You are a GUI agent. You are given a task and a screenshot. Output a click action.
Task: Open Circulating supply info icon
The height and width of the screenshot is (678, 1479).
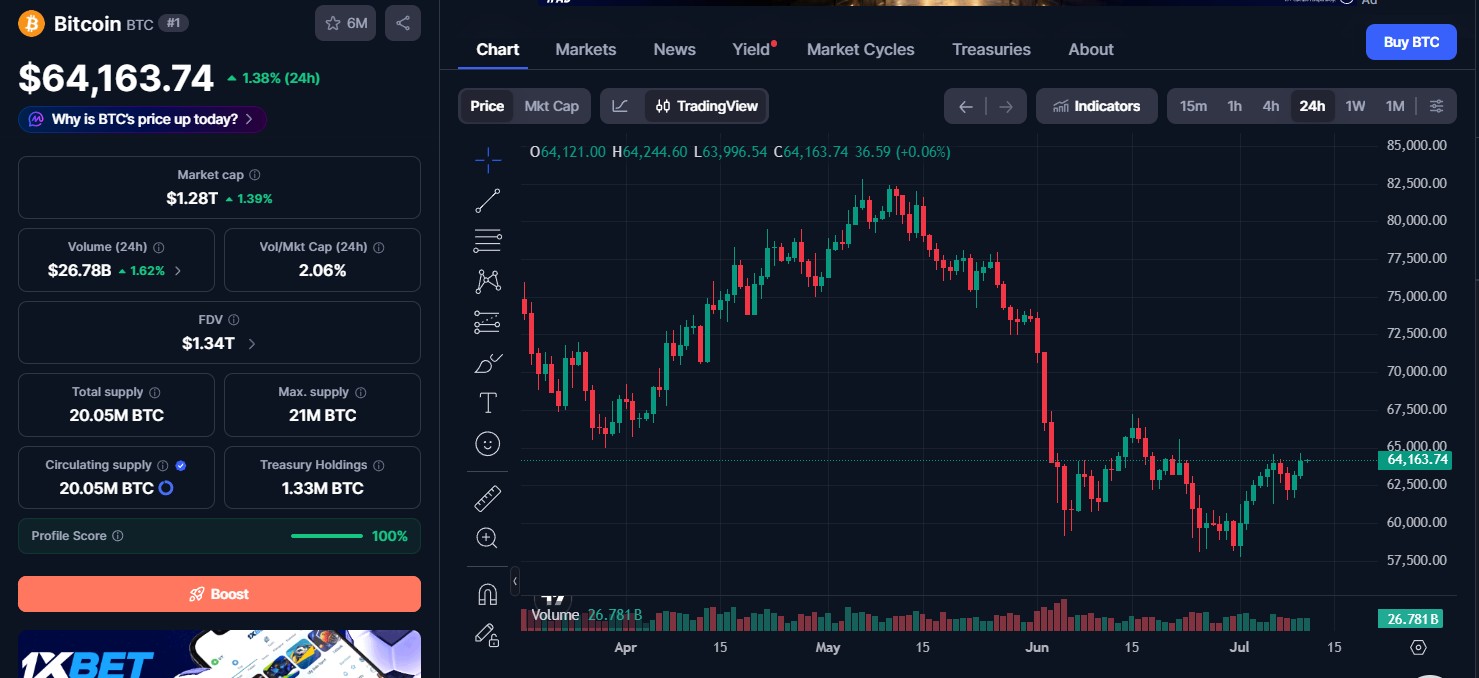click(x=163, y=465)
